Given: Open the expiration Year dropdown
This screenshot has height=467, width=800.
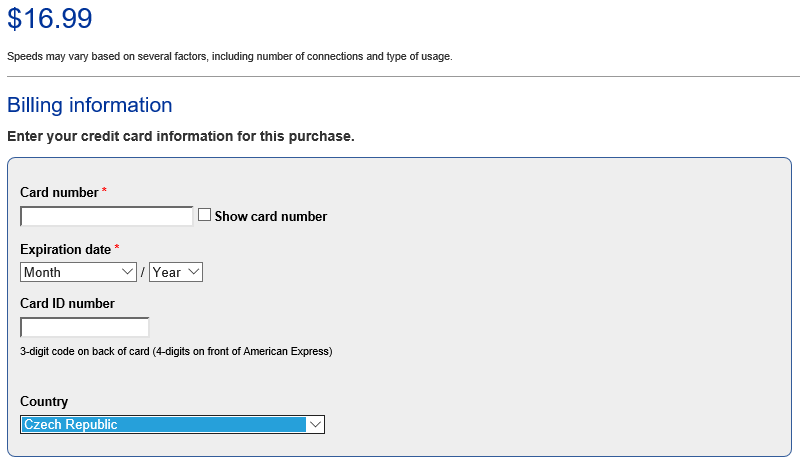Looking at the screenshot, I should 175,272.
